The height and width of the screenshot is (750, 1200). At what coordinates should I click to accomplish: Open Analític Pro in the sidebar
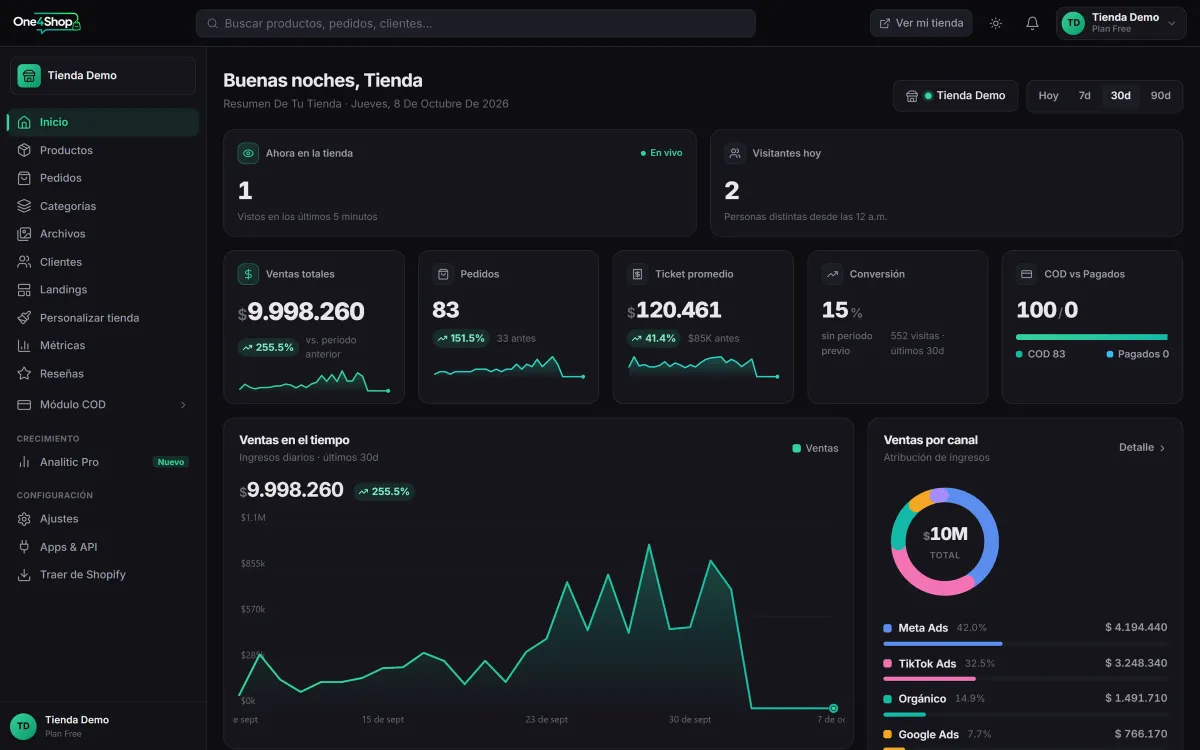103,462
